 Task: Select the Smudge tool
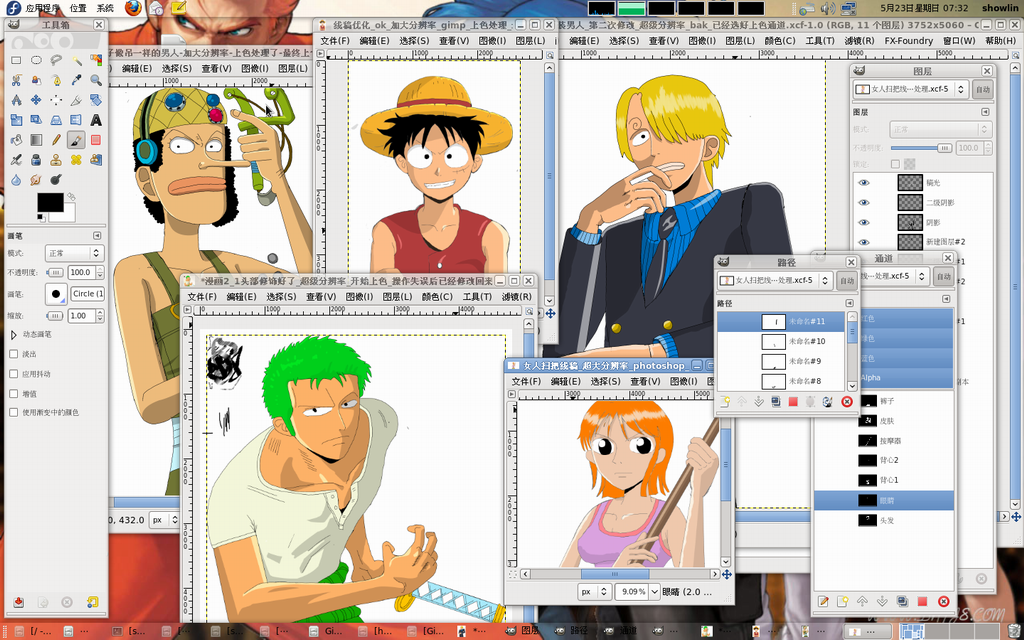point(36,180)
